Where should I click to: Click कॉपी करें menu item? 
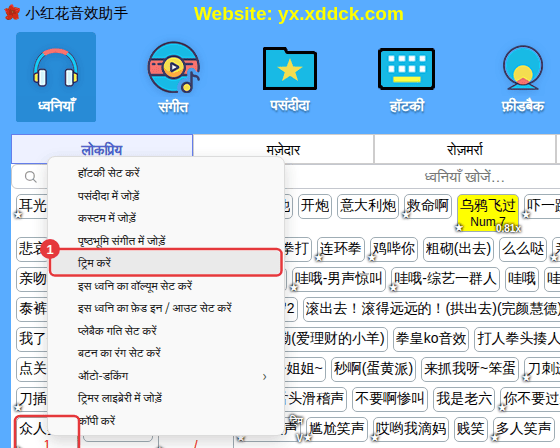click(x=166, y=420)
